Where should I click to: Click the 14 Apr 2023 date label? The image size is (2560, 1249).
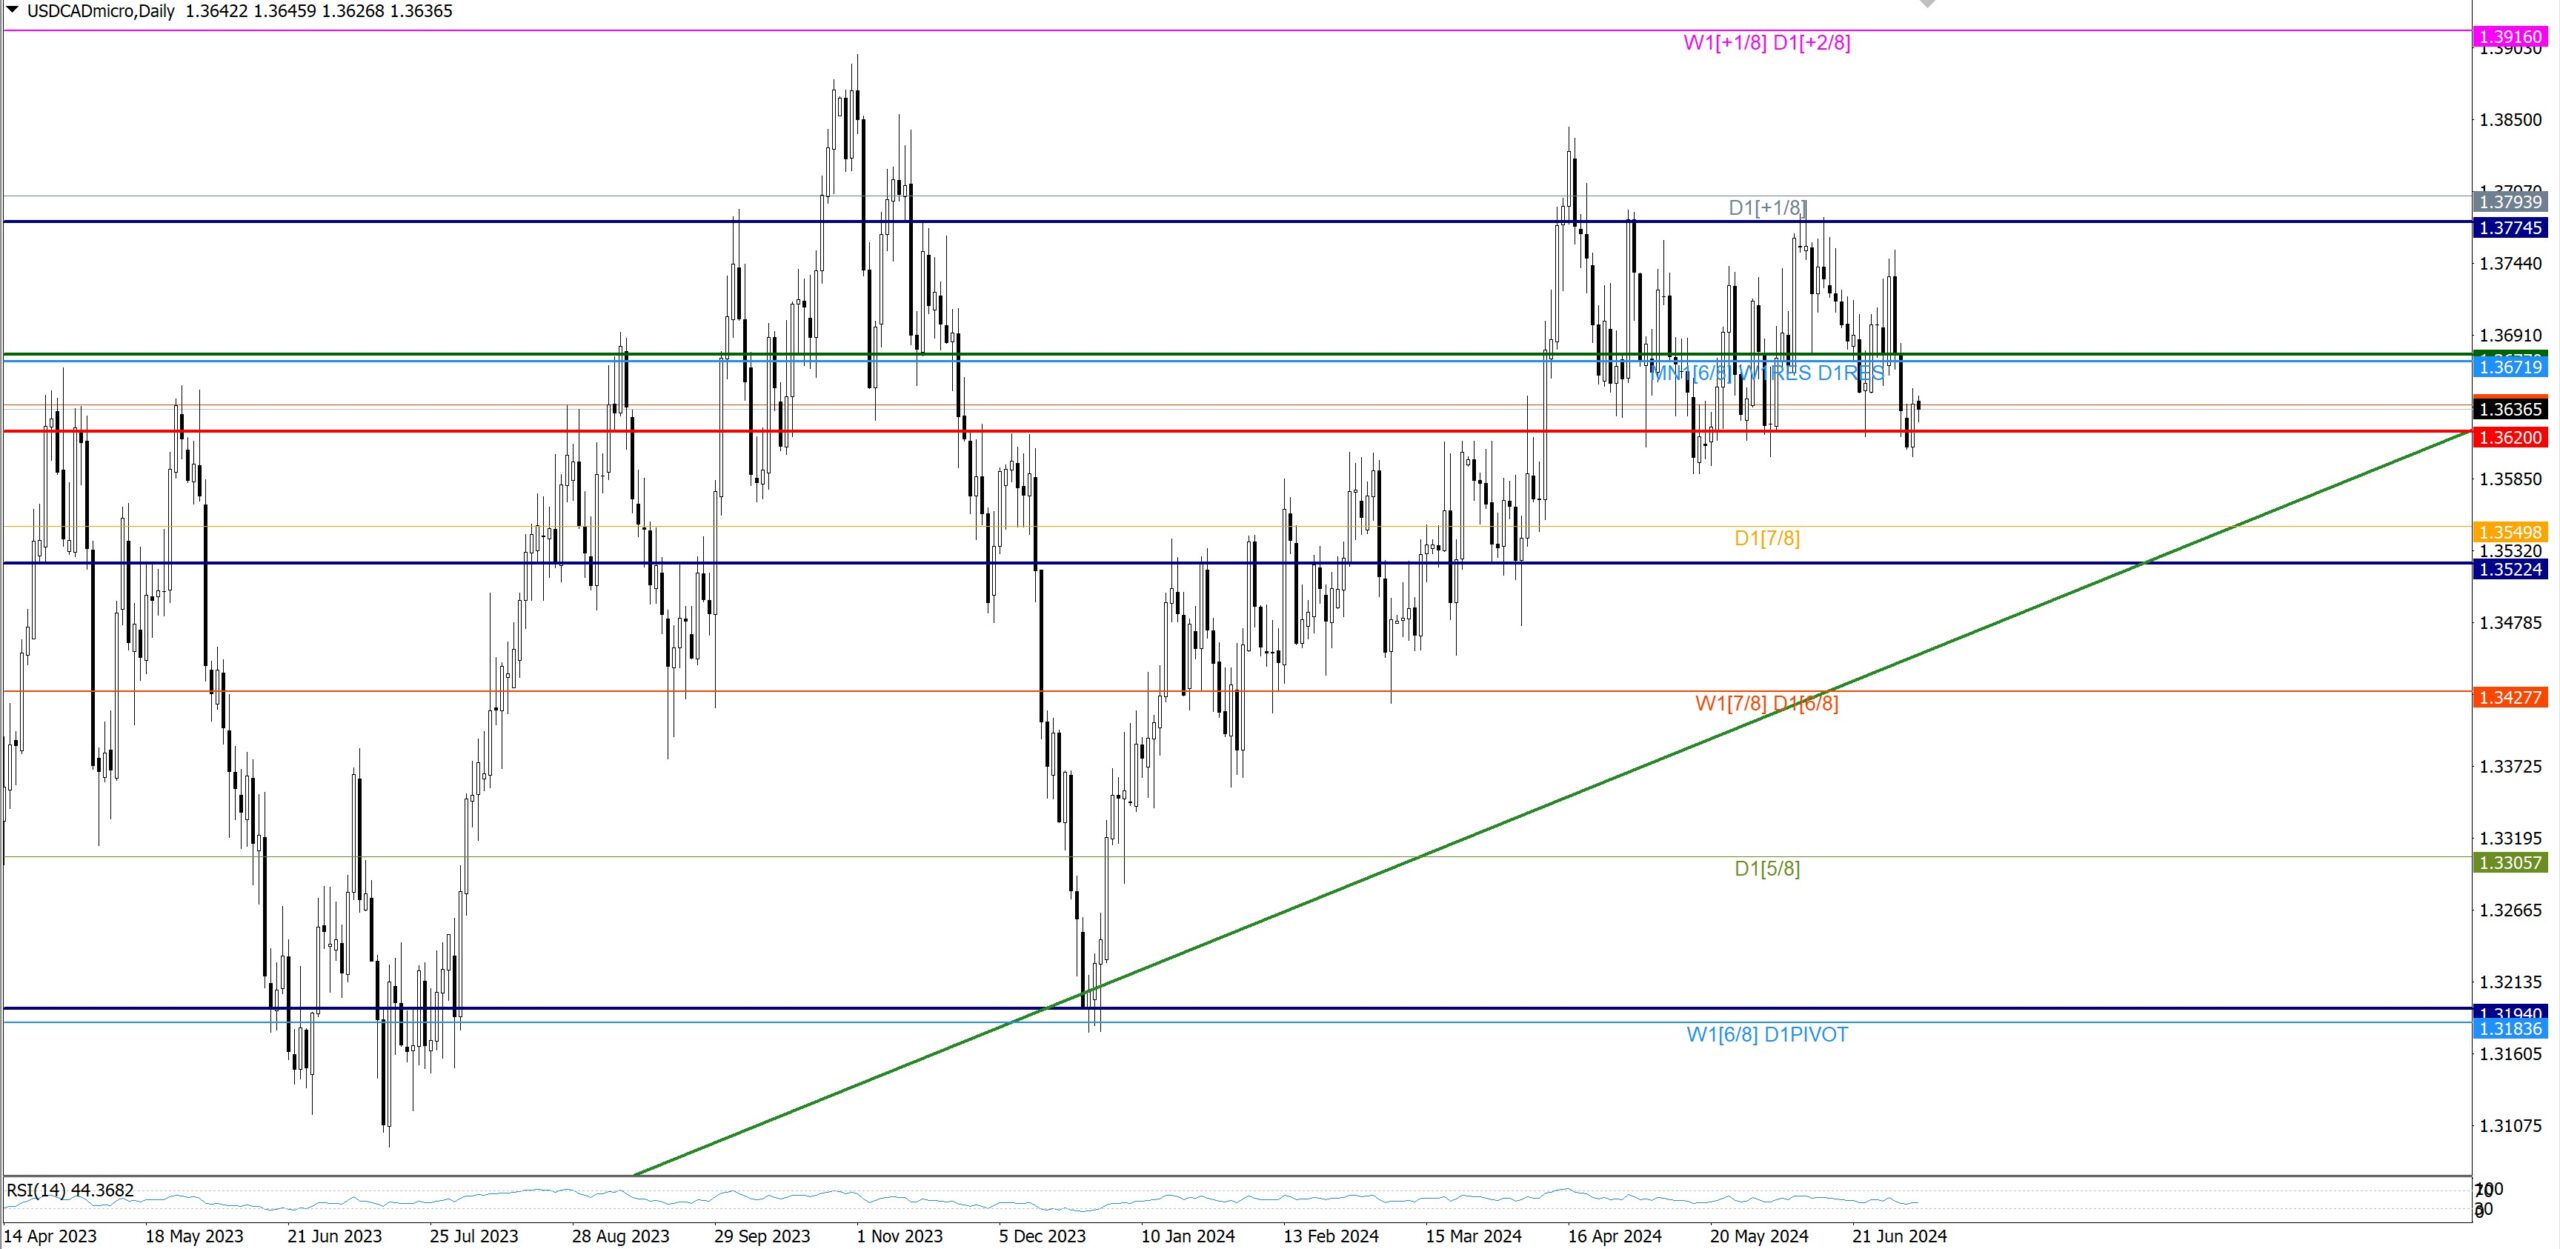tap(50, 1236)
